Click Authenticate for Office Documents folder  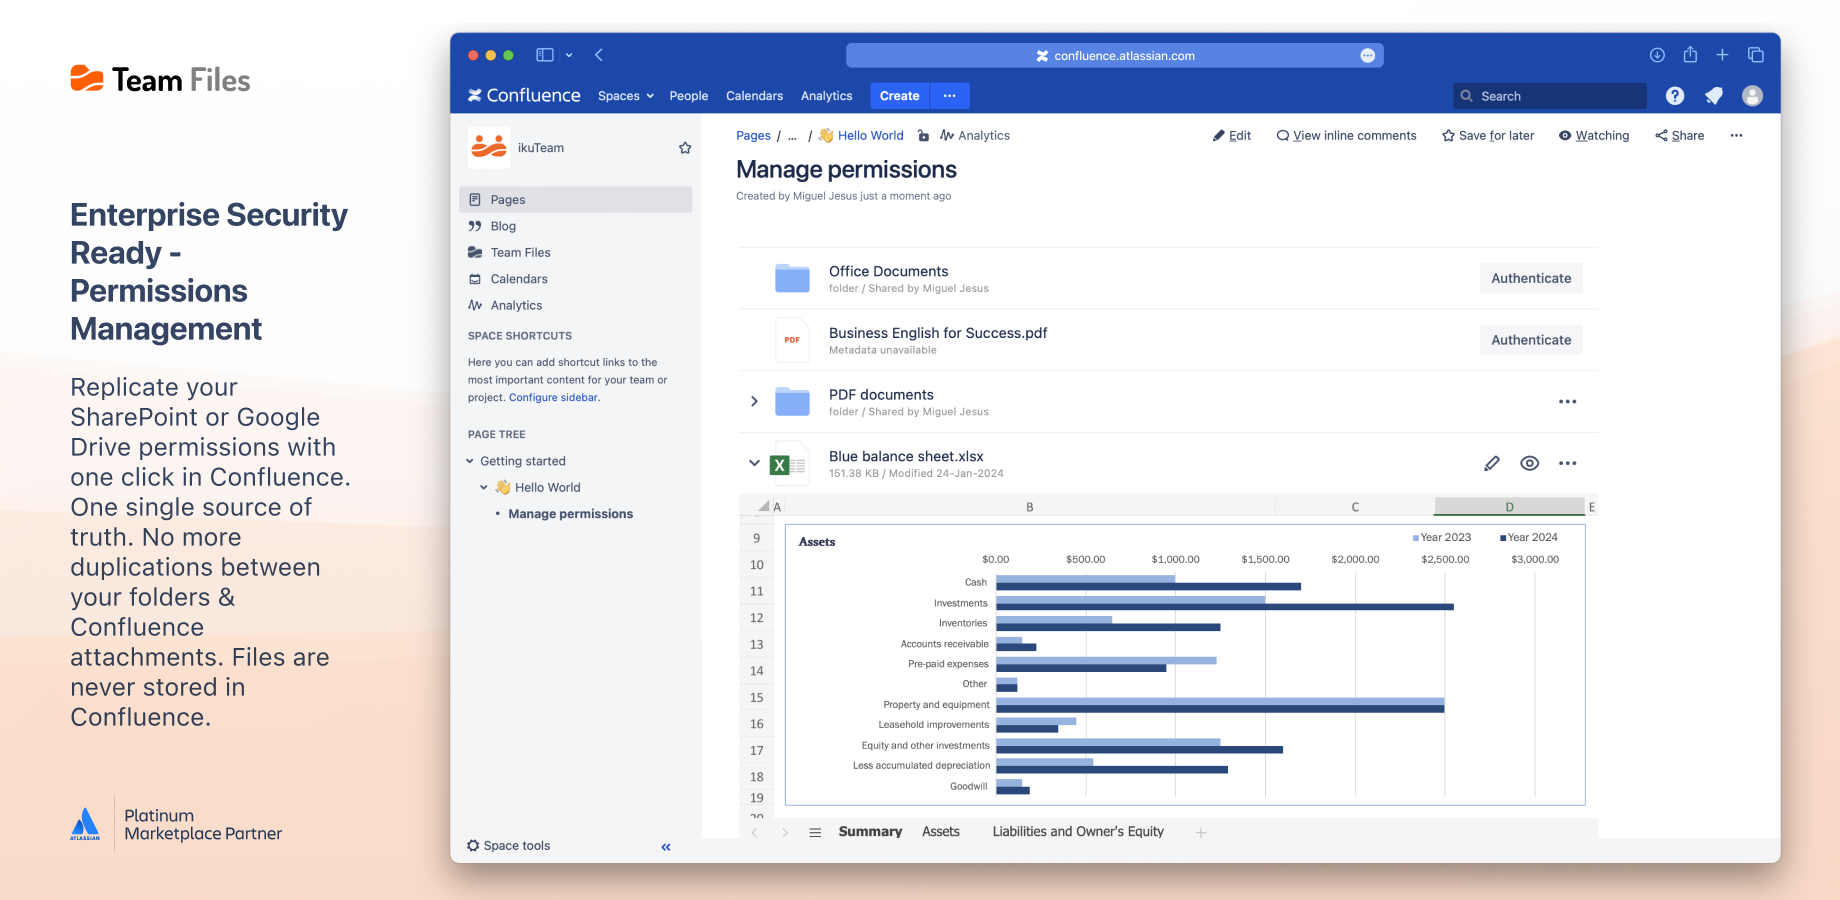click(1530, 279)
